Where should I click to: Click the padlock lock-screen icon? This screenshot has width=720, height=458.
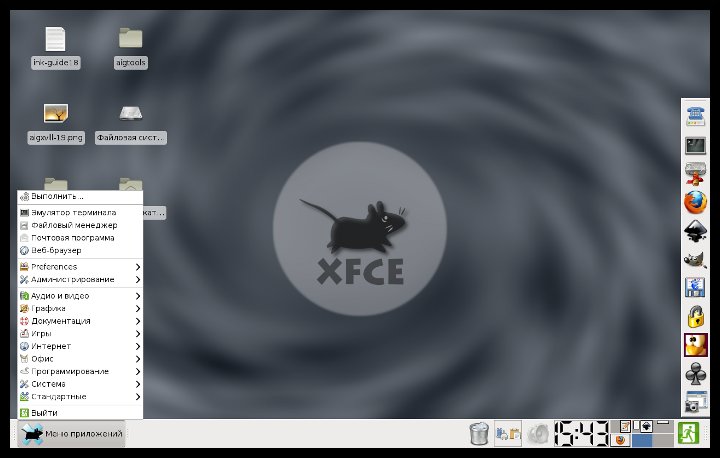tap(695, 317)
